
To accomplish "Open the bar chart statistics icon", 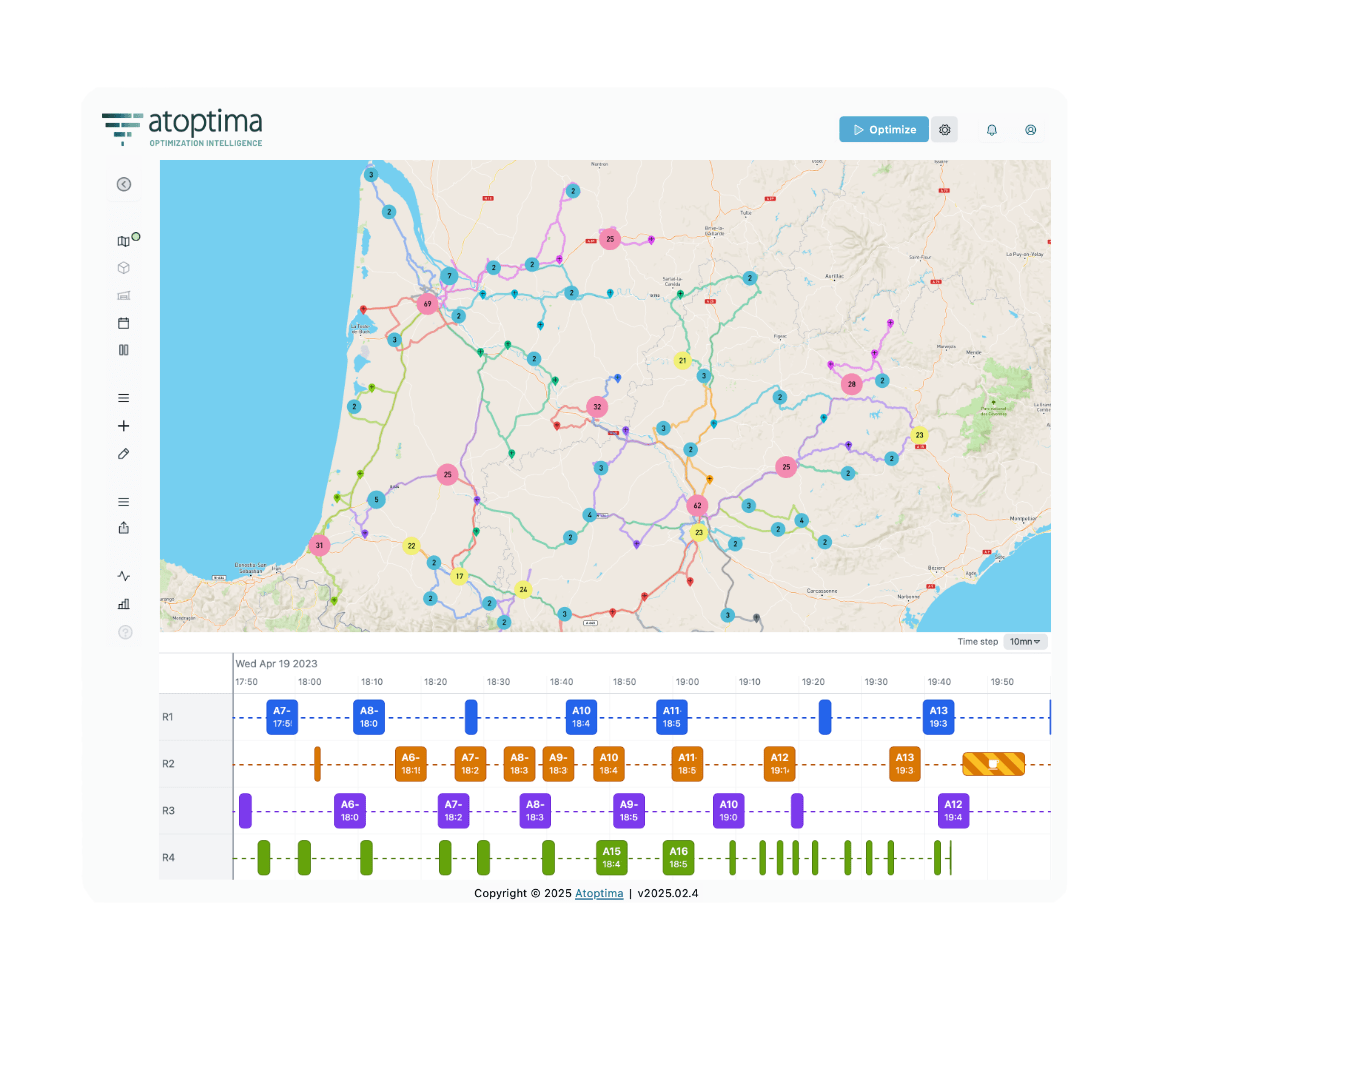I will click(x=124, y=604).
